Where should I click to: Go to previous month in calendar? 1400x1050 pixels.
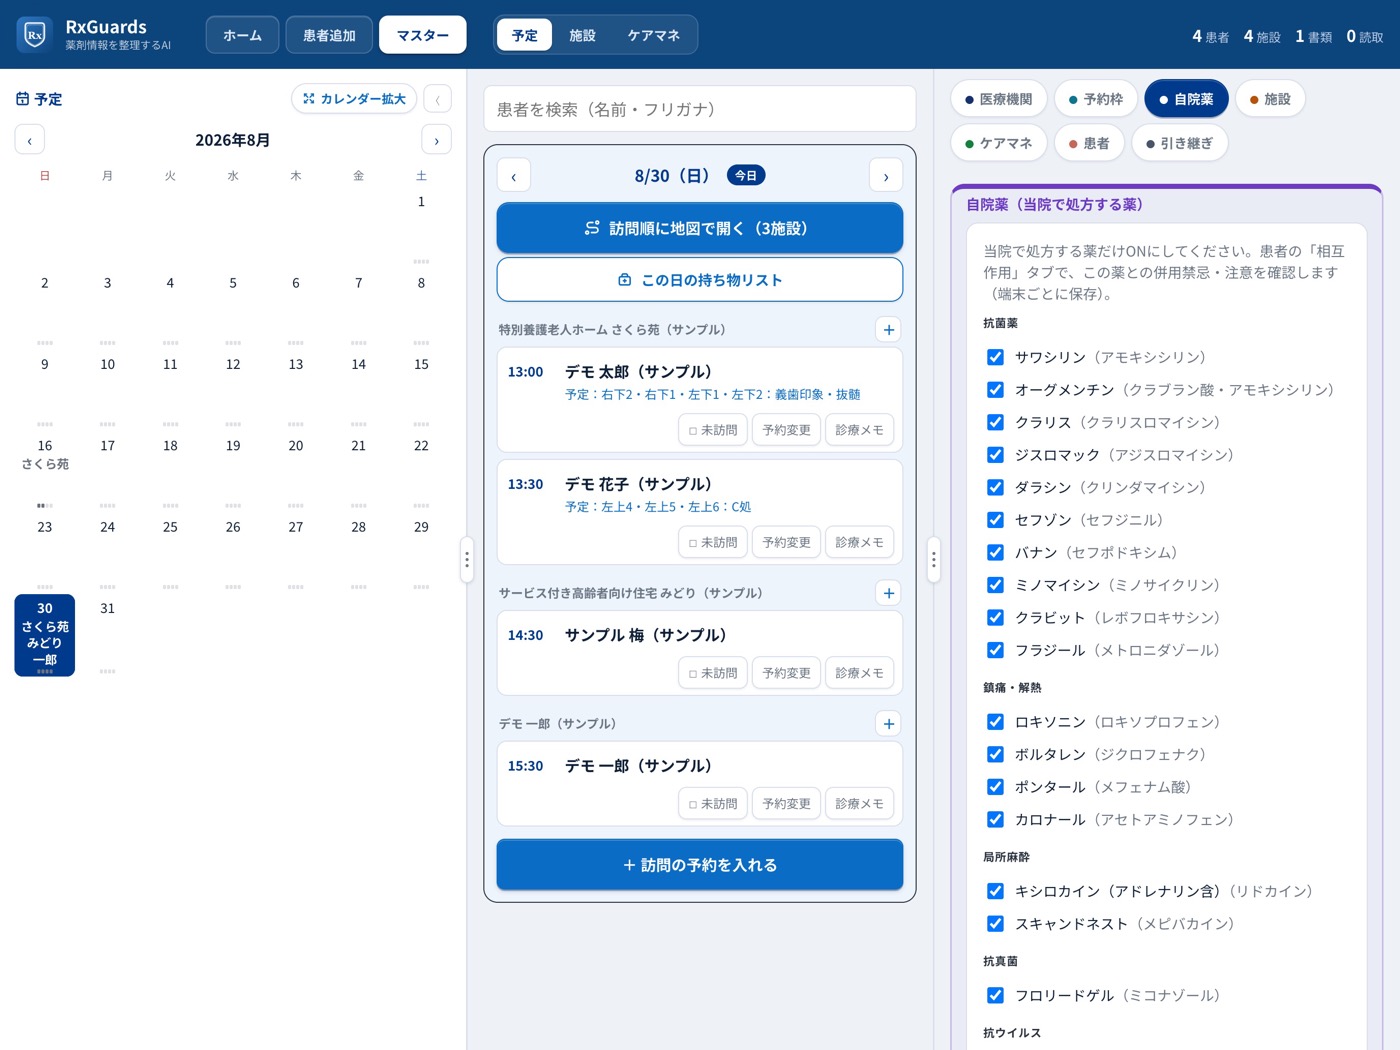click(30, 140)
